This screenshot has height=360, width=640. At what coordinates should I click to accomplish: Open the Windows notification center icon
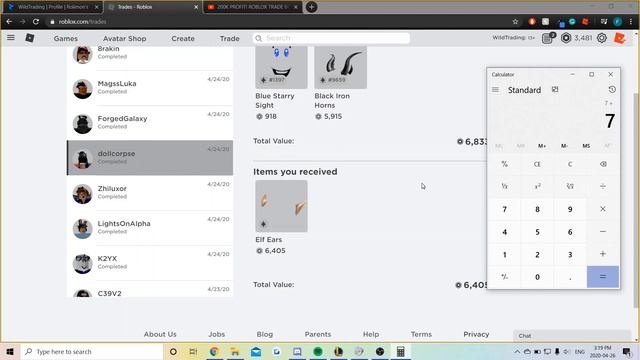pos(627,351)
